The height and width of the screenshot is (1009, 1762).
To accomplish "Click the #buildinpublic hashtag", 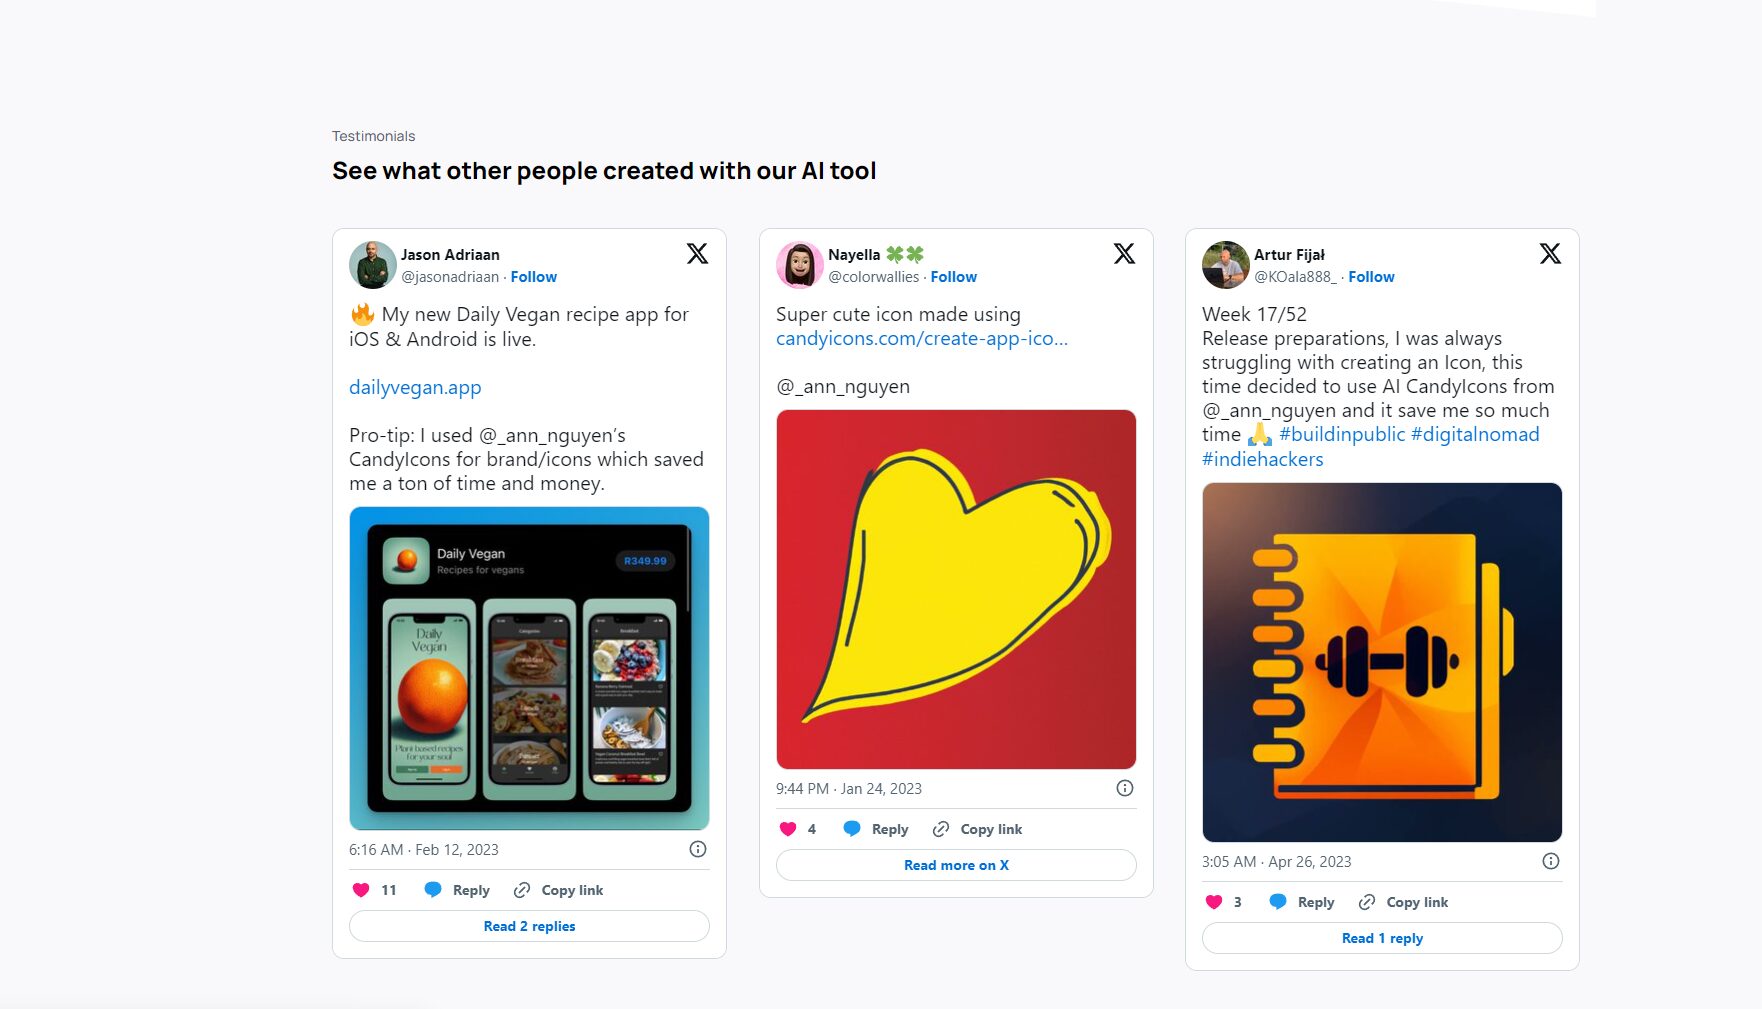I will coord(1342,435).
